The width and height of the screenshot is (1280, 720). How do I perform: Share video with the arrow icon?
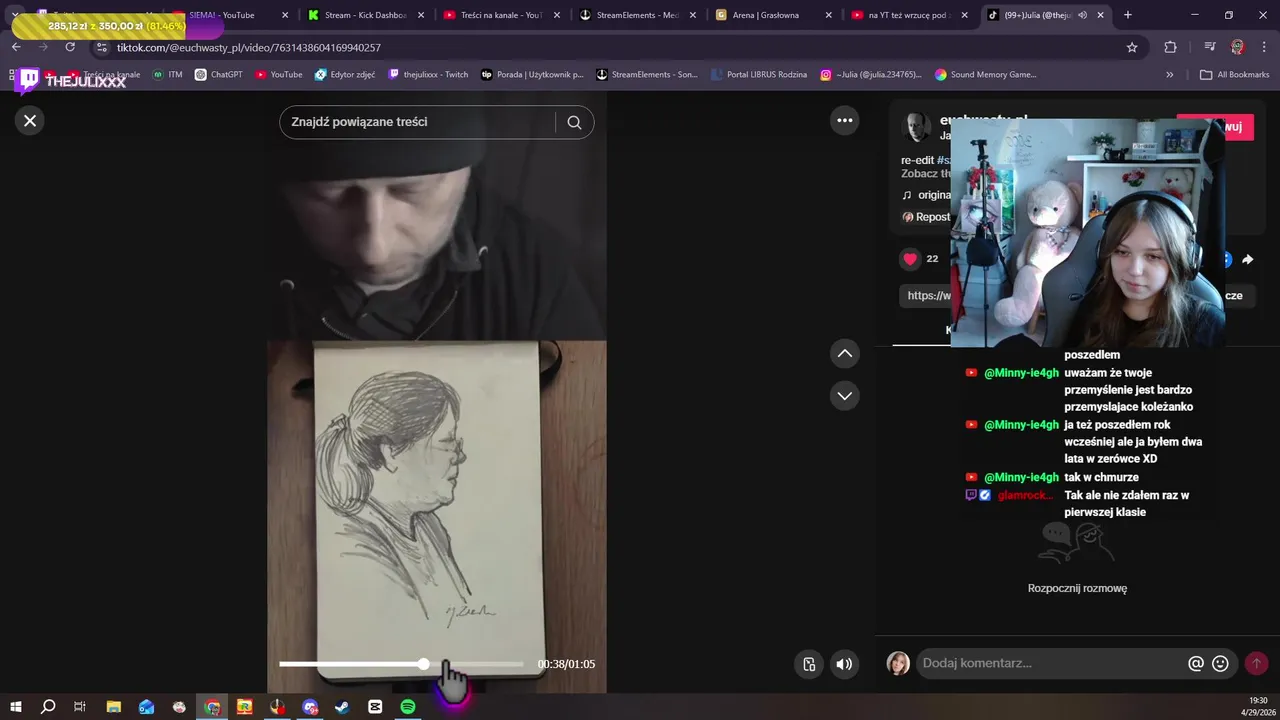[x=1248, y=260]
